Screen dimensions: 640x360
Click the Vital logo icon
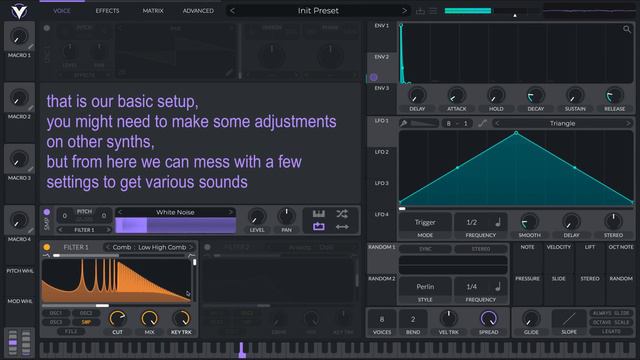[x=19, y=11]
